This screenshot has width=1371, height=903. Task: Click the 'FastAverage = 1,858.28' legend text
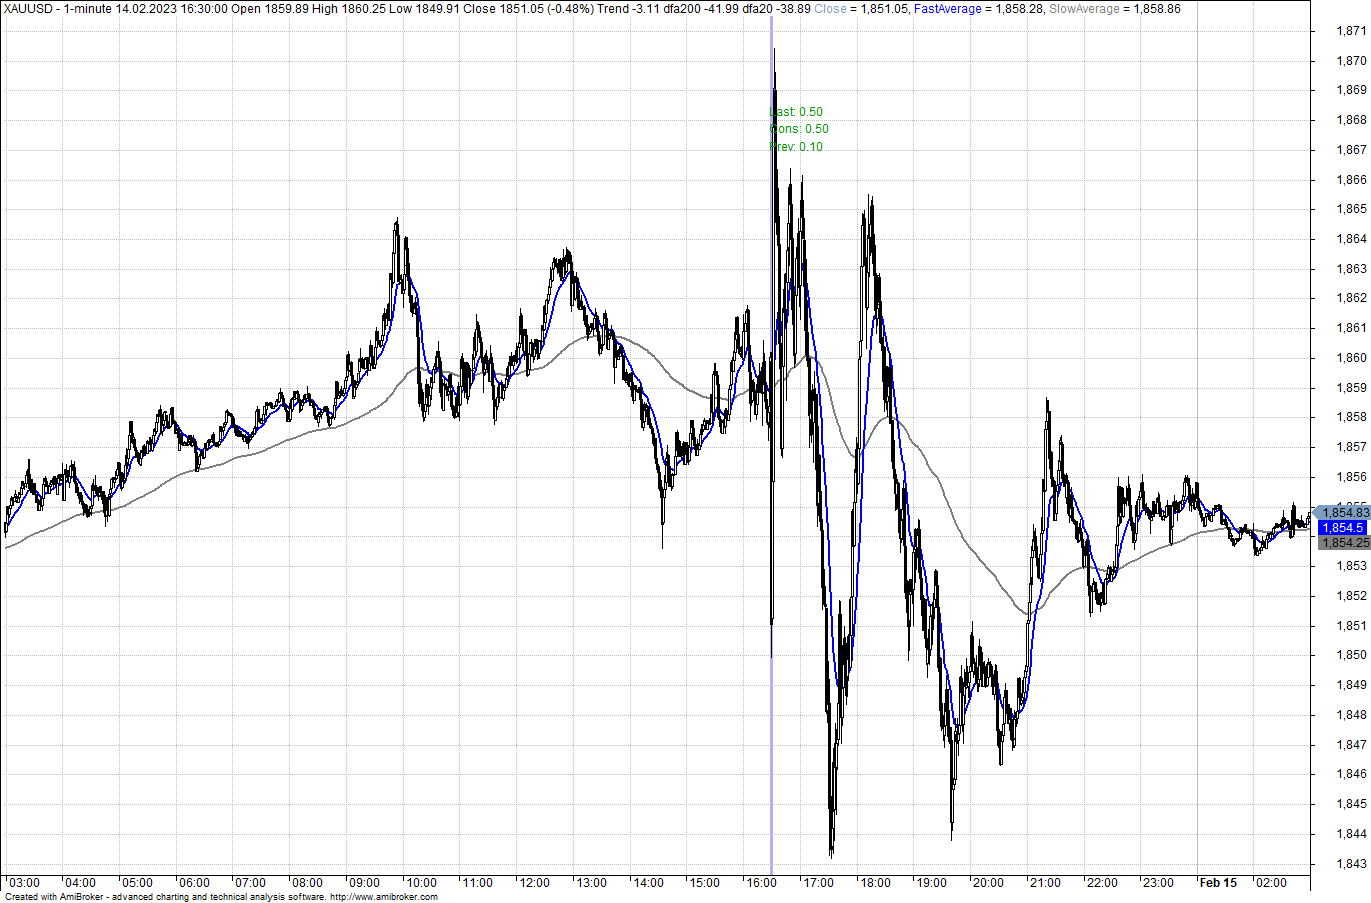click(978, 9)
